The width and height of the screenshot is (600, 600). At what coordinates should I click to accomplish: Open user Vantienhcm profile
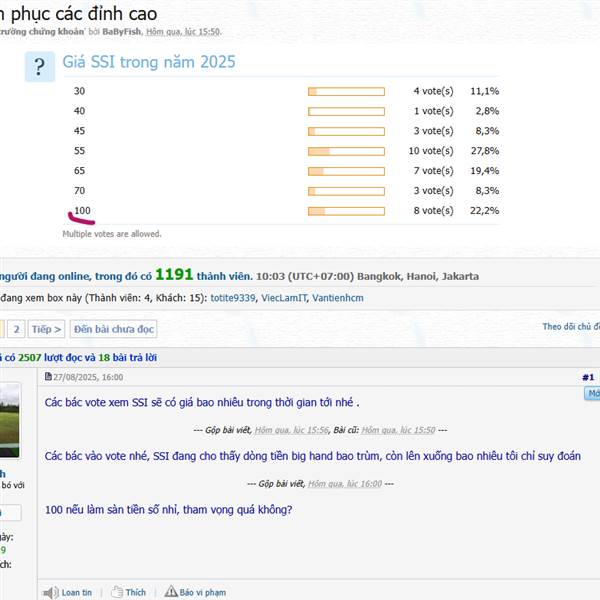338,298
